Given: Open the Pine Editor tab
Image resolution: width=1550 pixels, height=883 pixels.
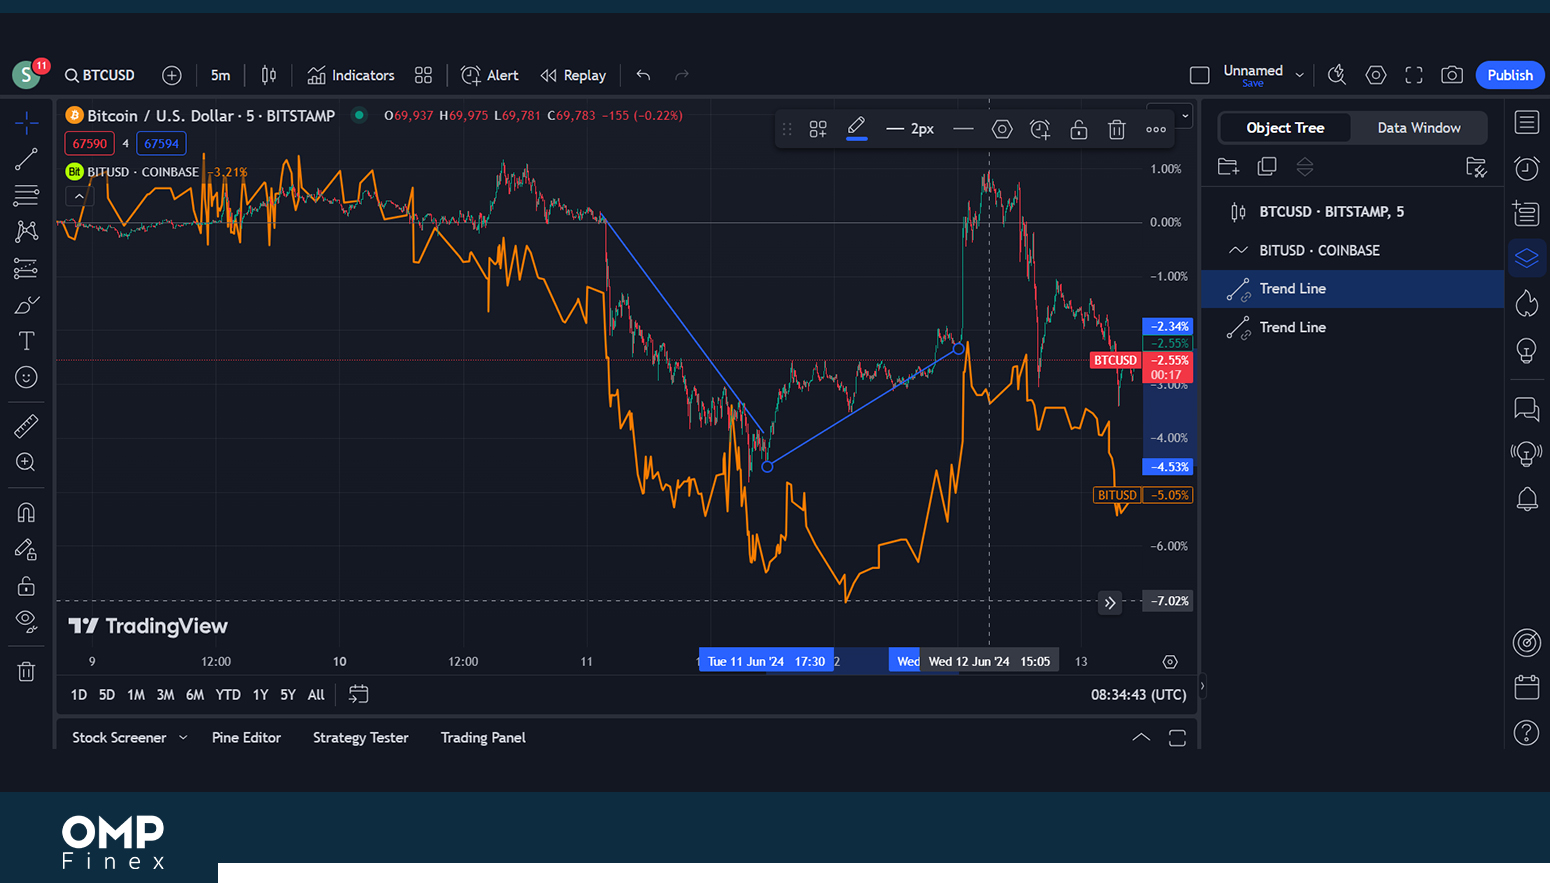Looking at the screenshot, I should pyautogui.click(x=246, y=737).
